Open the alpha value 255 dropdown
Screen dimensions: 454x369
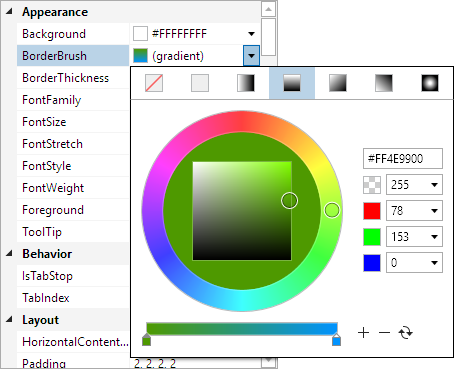[x=434, y=185]
